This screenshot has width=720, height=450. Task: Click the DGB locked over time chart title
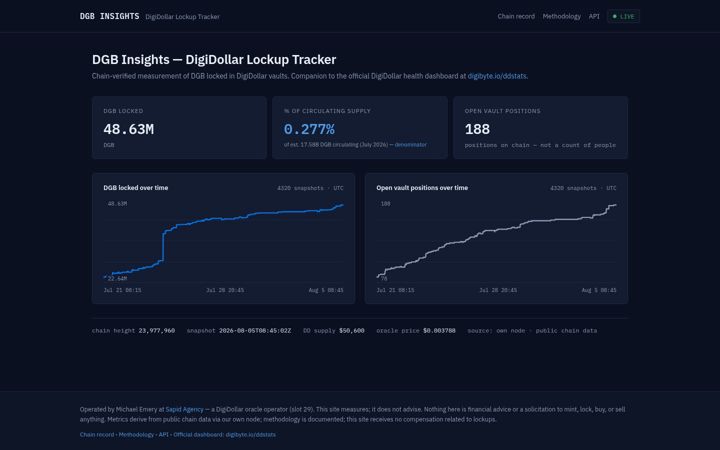coord(135,188)
